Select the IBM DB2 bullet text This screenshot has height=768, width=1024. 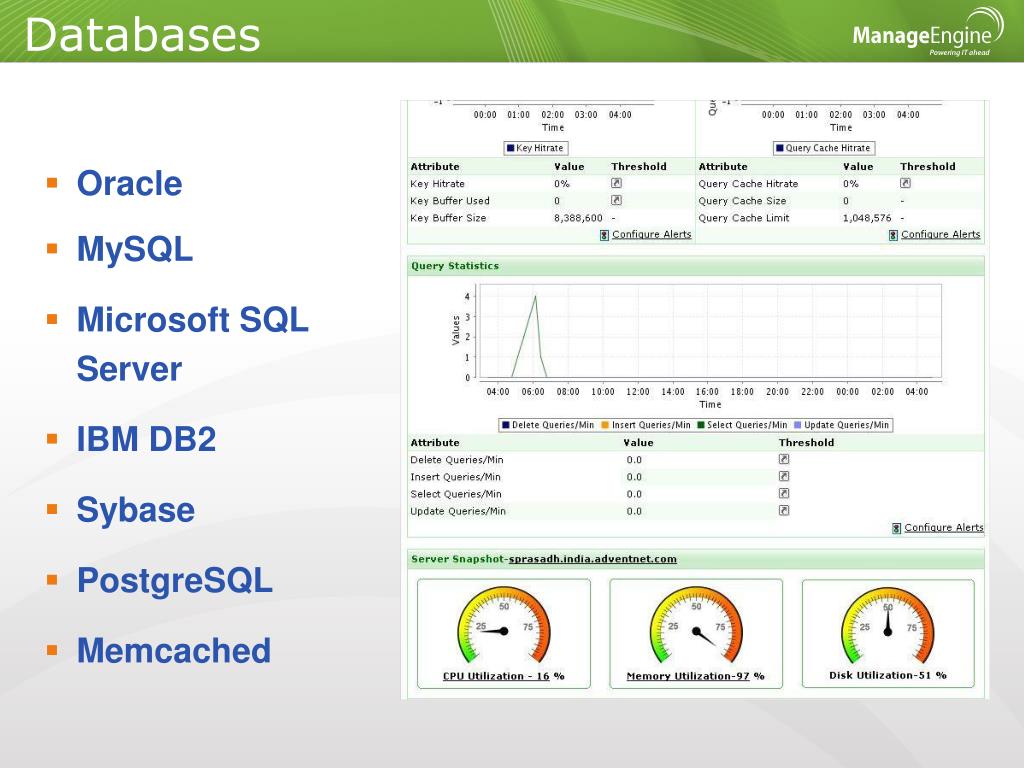(146, 438)
